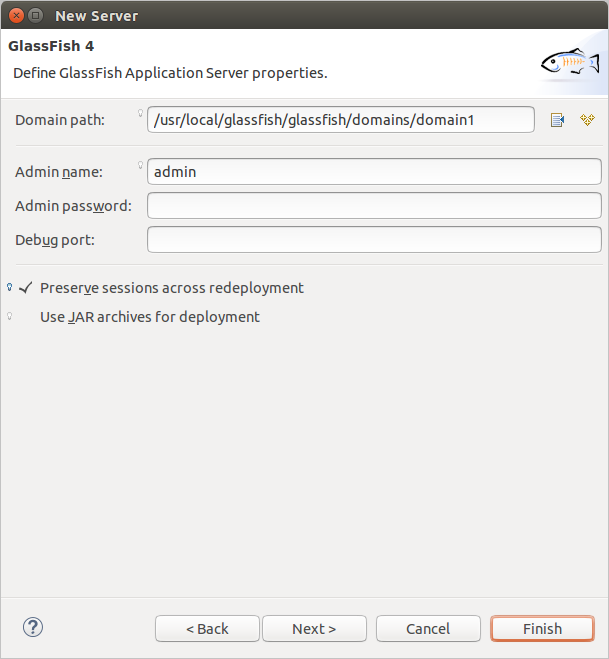Click the hint bulb beside Use JAR archives
Viewport: 609px width, 659px height.
[10, 316]
